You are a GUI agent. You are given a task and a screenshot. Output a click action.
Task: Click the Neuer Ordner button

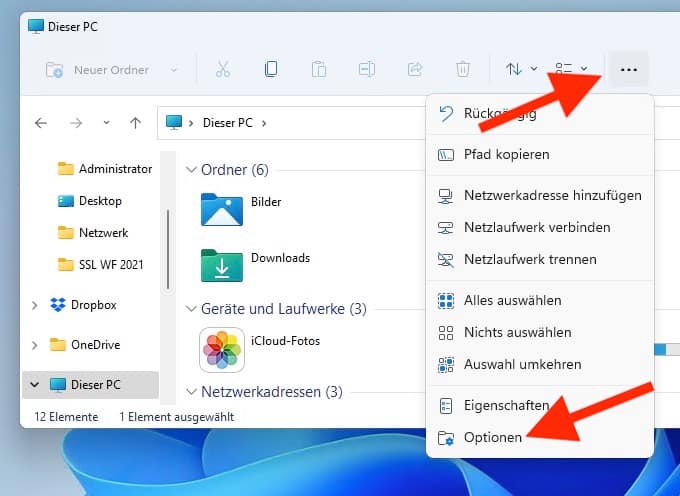click(110, 70)
